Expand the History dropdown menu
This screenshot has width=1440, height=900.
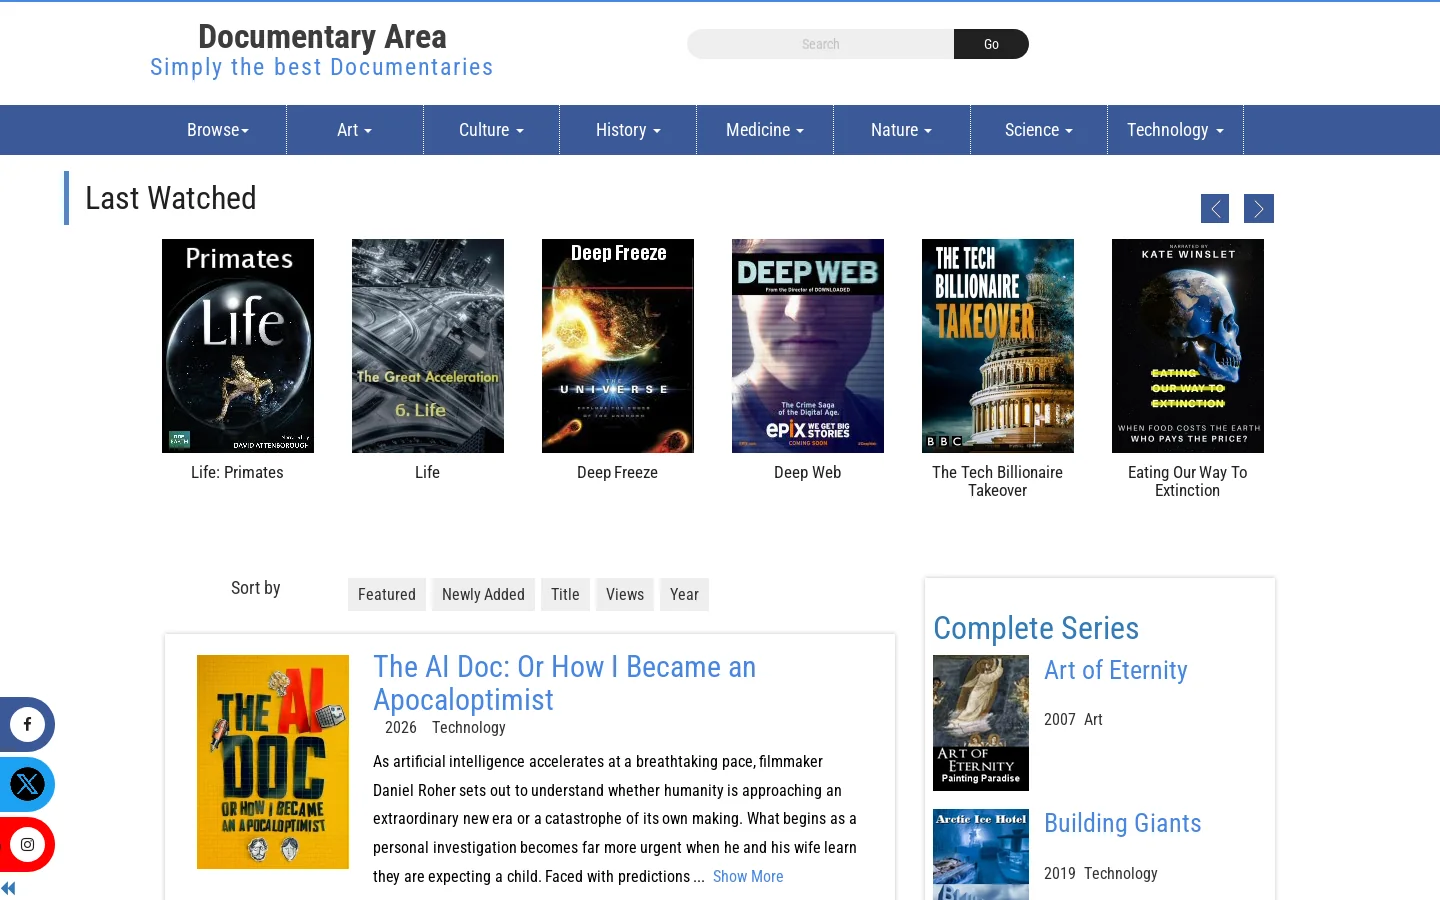(x=628, y=130)
